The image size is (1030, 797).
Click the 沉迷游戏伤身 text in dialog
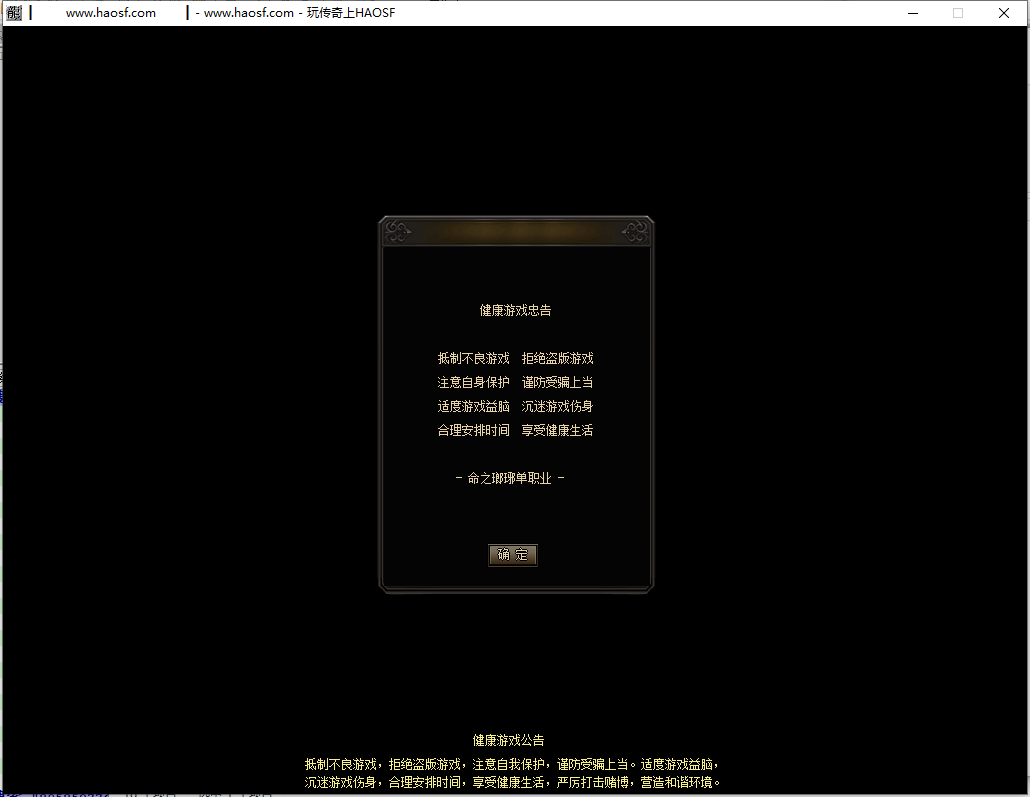(557, 406)
